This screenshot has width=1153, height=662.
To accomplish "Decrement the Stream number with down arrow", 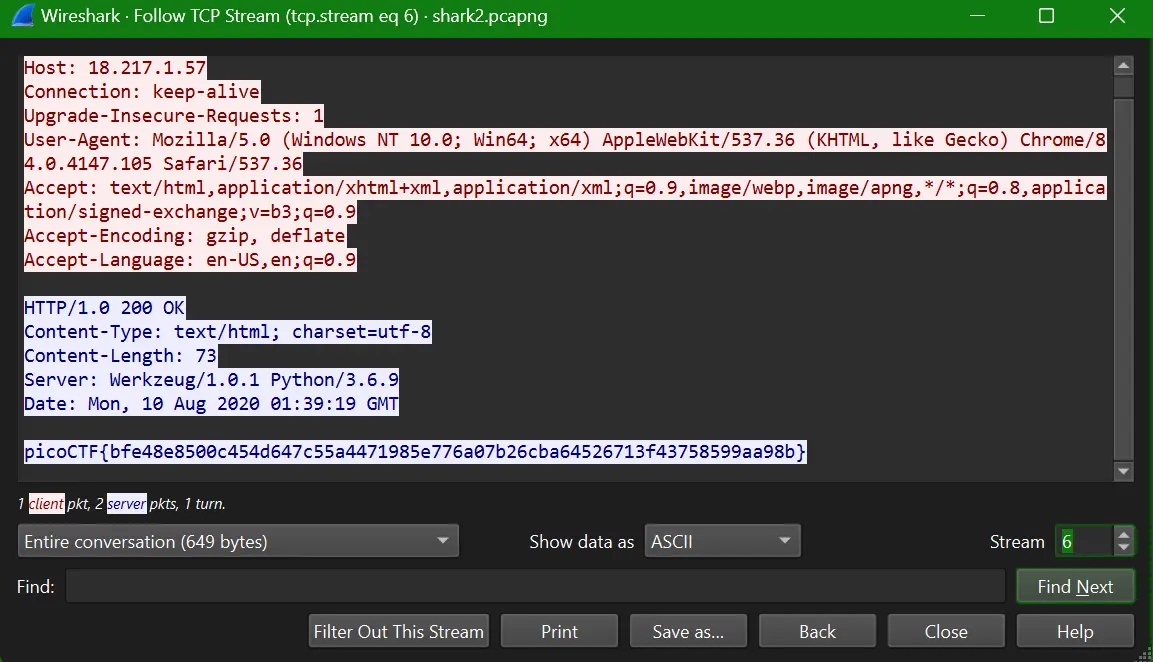I will (x=1125, y=548).
